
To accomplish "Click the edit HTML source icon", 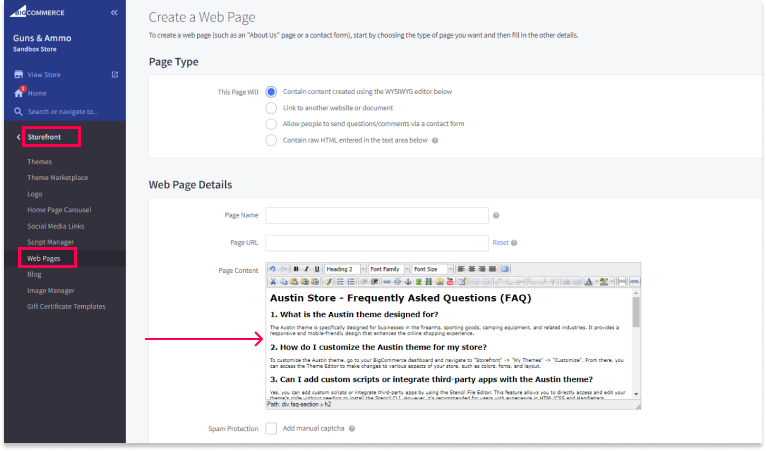I will 635,281.
